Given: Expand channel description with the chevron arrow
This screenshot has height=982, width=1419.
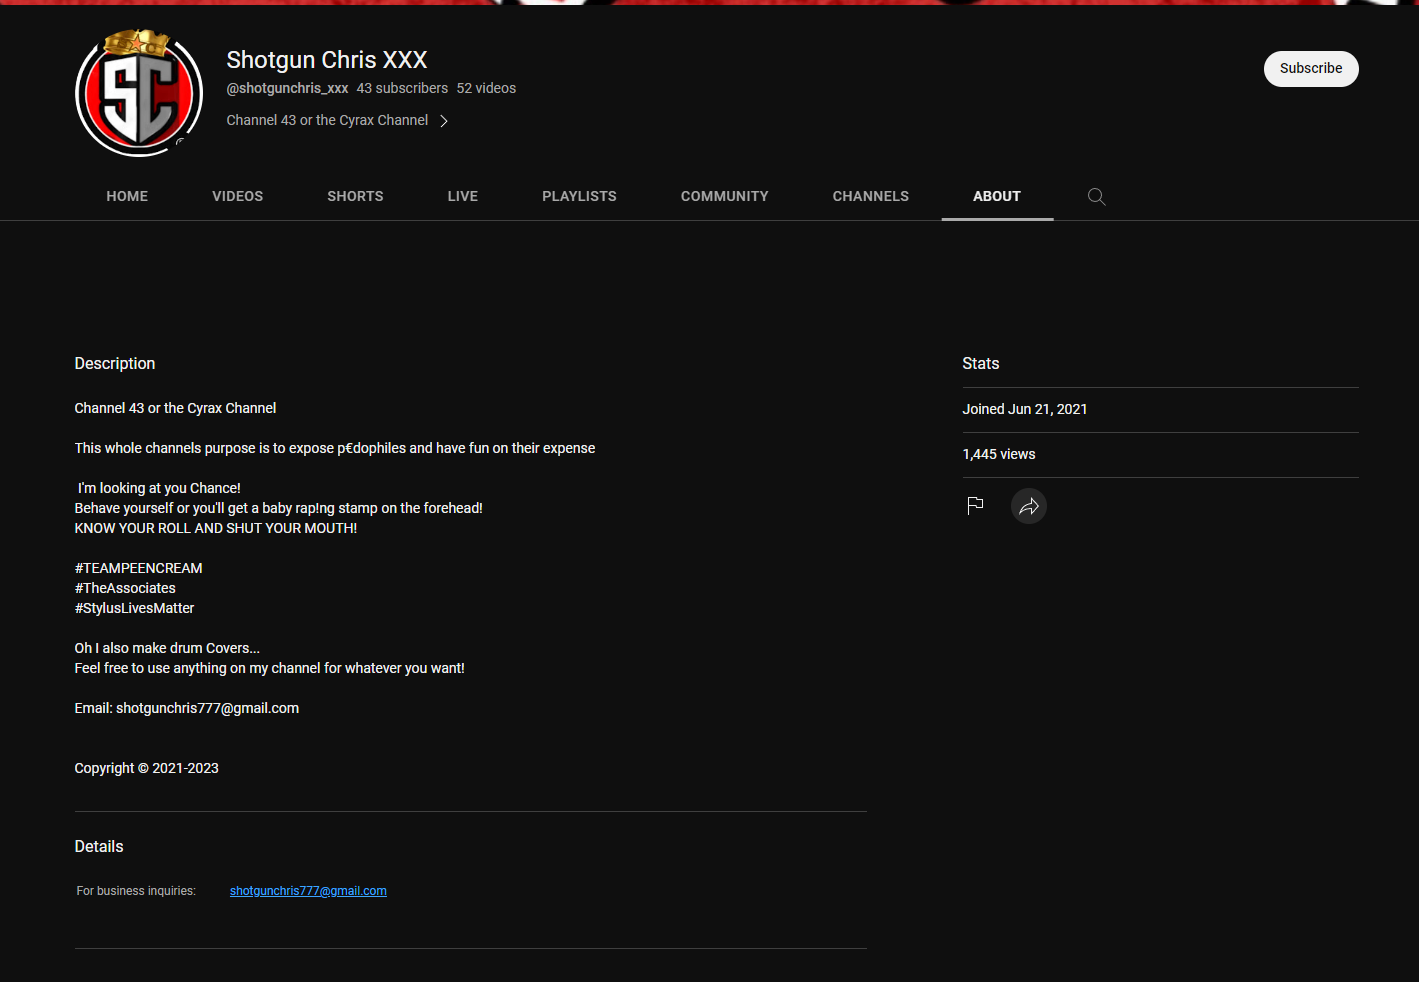Looking at the screenshot, I should pyautogui.click(x=444, y=121).
